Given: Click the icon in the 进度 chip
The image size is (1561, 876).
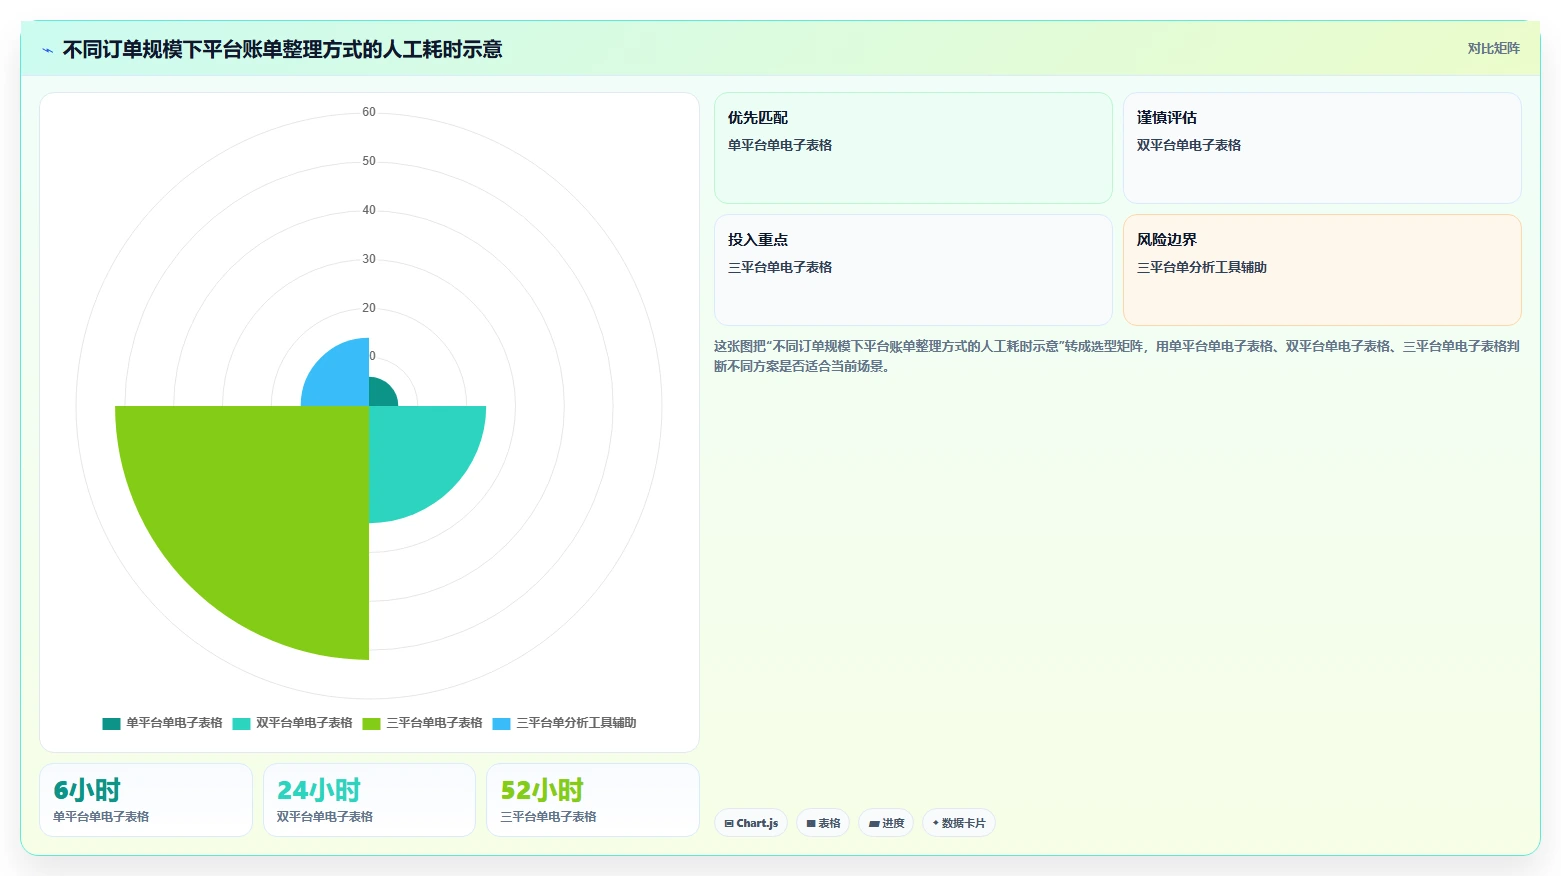Looking at the screenshot, I should pyautogui.click(x=874, y=824).
